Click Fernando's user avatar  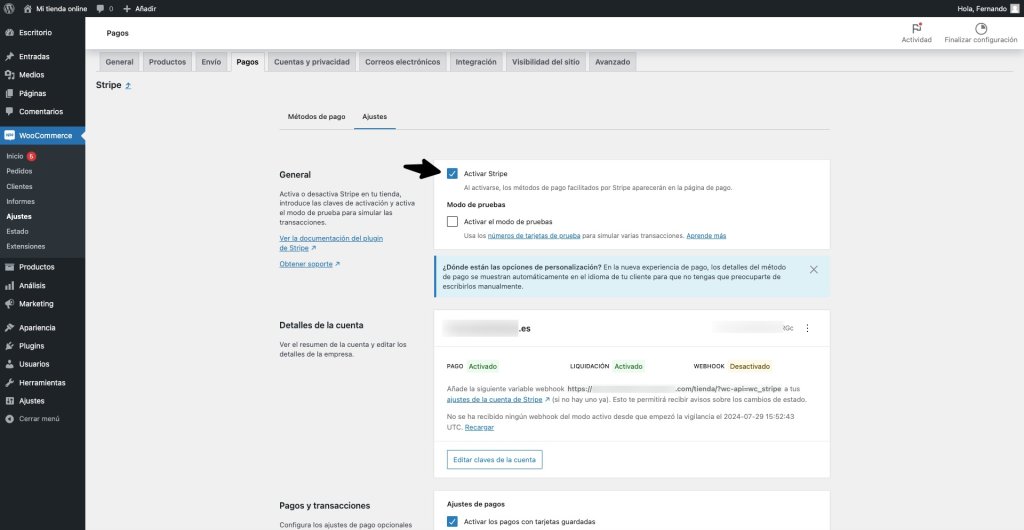click(x=1014, y=8)
